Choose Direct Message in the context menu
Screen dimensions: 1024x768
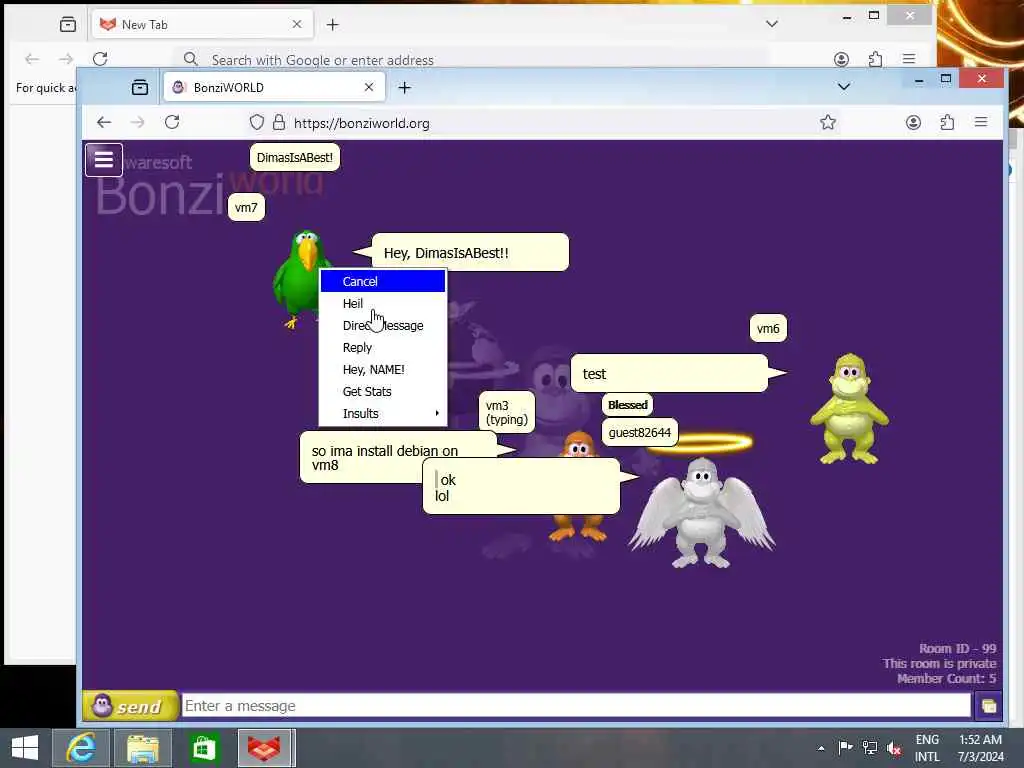coord(383,325)
